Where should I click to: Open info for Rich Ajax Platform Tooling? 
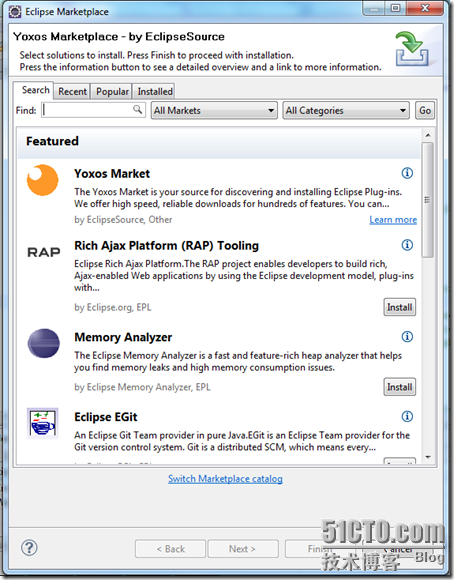407,245
